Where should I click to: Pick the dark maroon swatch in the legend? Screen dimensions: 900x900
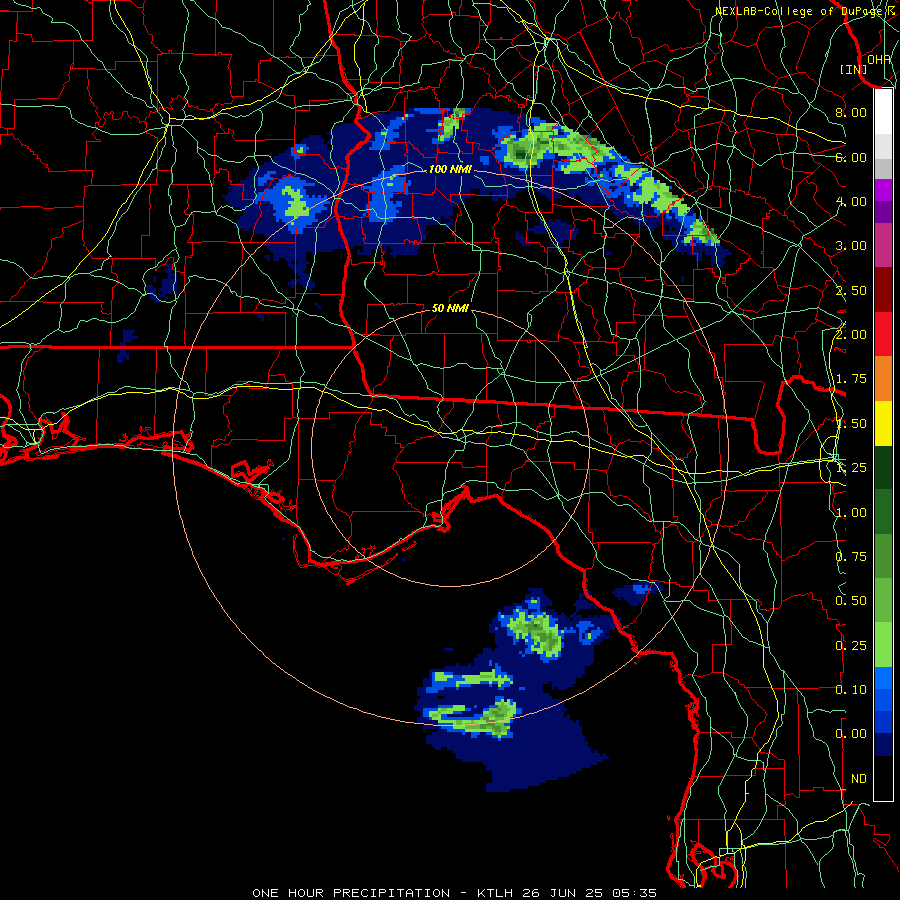pos(883,290)
